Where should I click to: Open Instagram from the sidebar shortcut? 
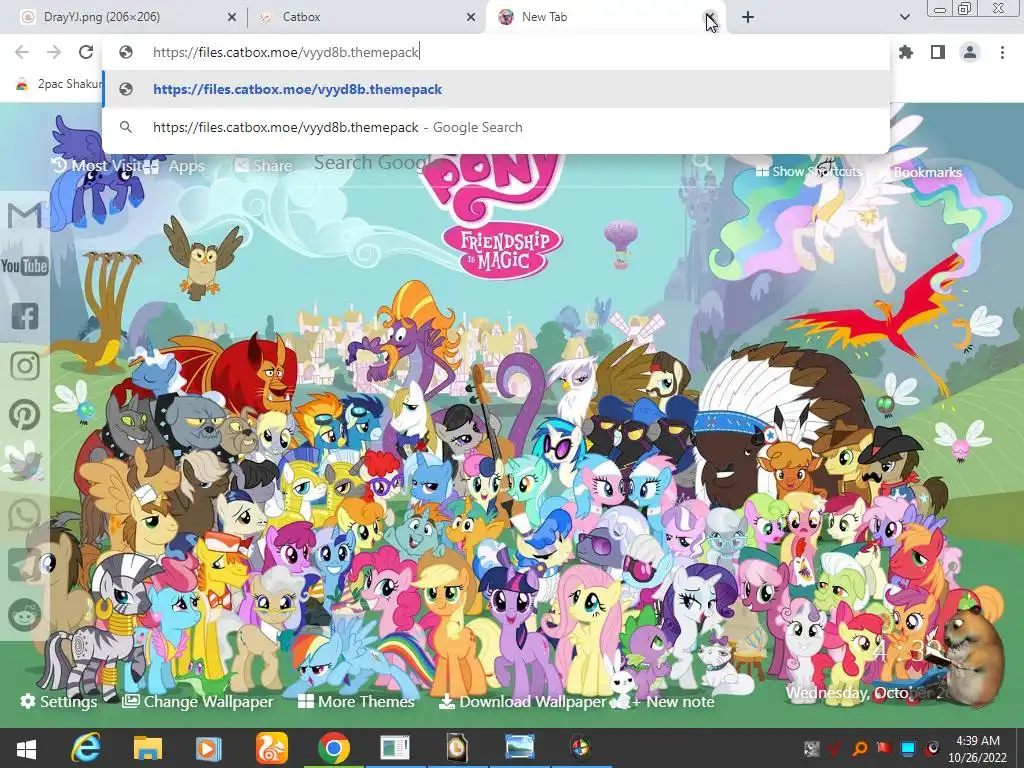click(x=25, y=366)
